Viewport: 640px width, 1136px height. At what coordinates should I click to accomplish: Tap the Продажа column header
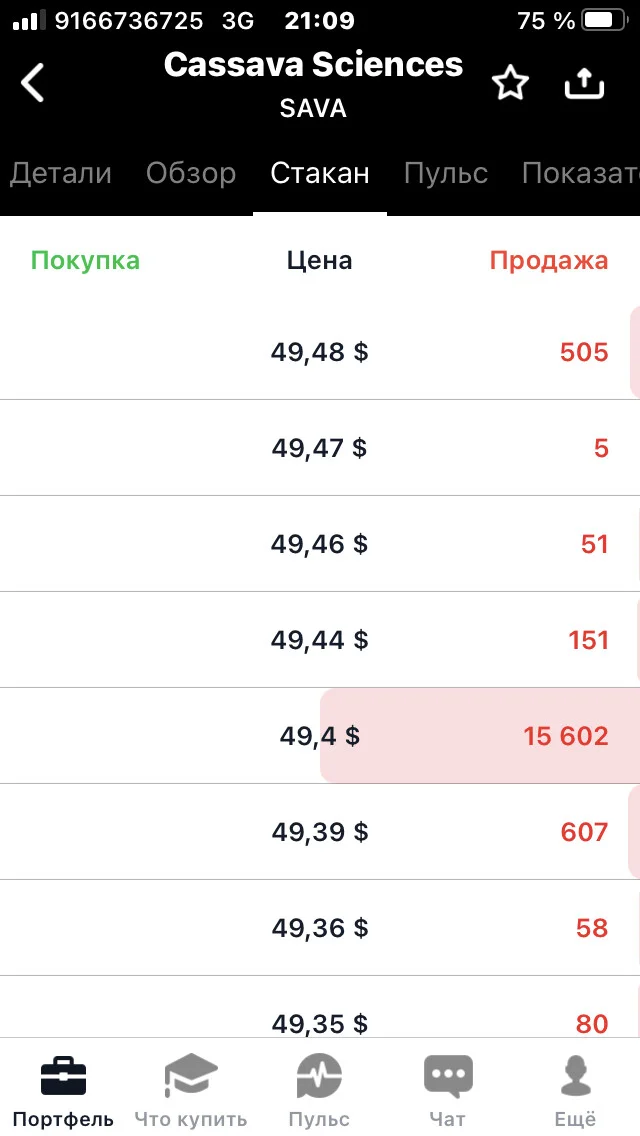[x=549, y=260]
